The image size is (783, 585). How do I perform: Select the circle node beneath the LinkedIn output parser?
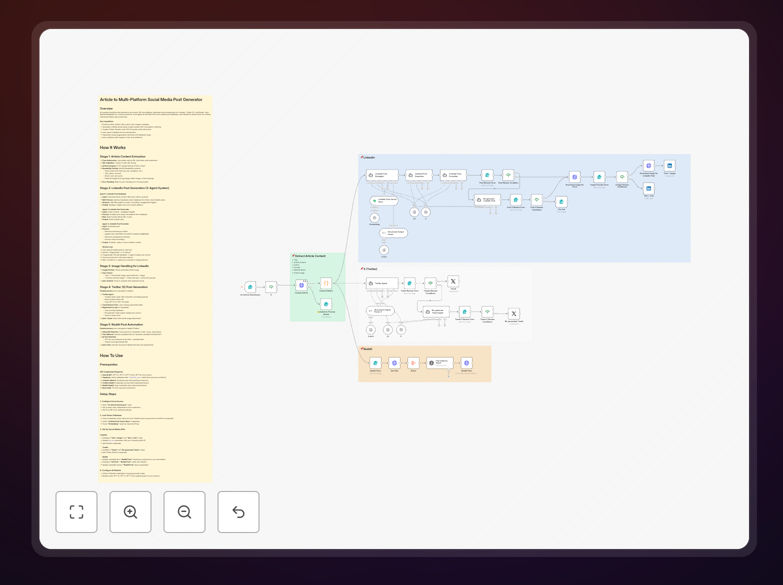(x=384, y=250)
